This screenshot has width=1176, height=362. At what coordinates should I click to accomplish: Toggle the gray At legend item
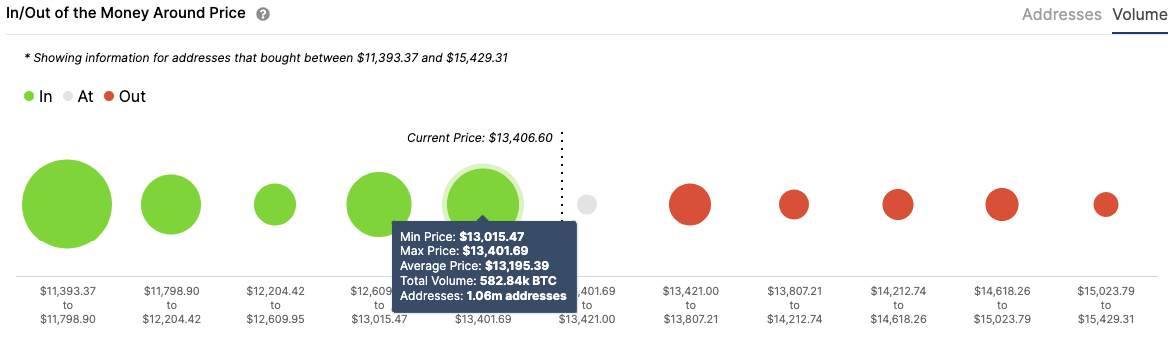pyautogui.click(x=78, y=96)
